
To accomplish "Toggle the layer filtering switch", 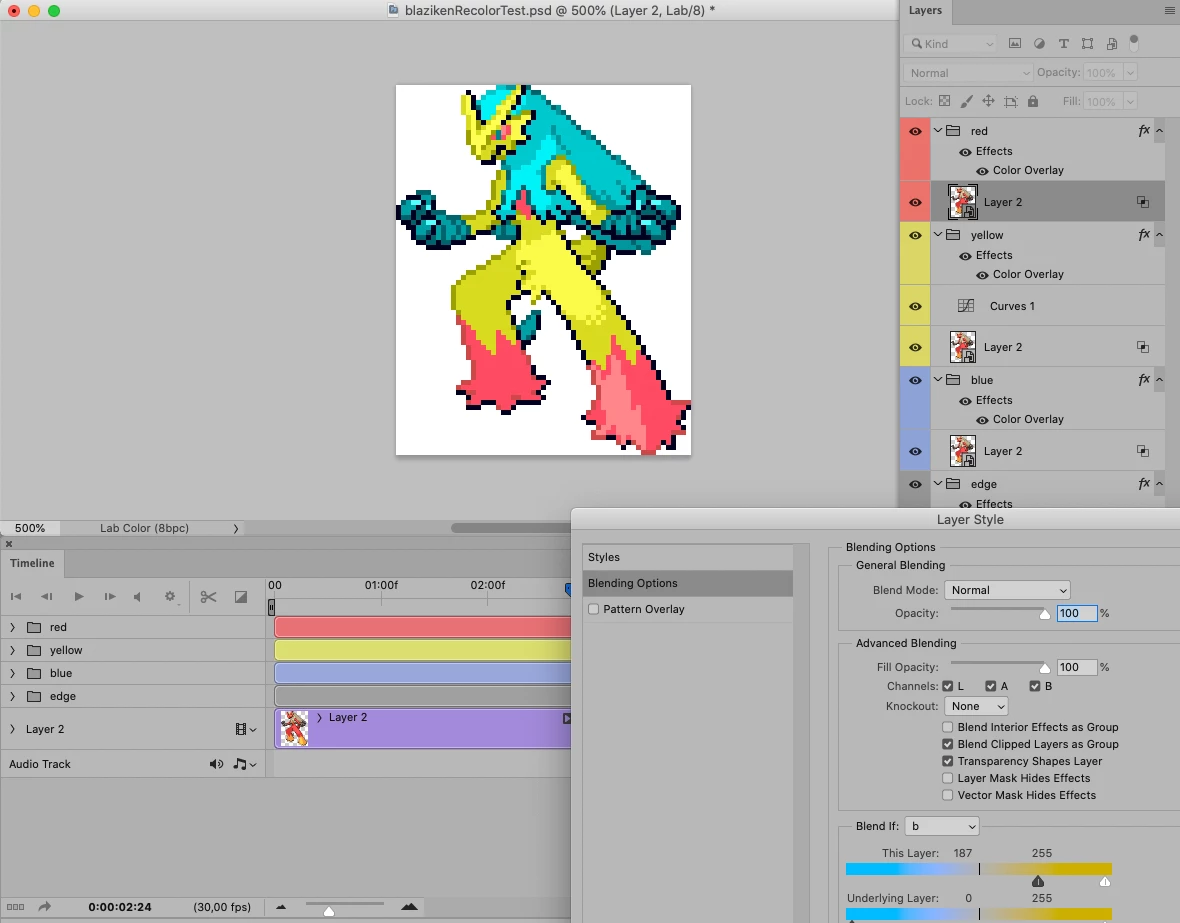I will pyautogui.click(x=1134, y=43).
